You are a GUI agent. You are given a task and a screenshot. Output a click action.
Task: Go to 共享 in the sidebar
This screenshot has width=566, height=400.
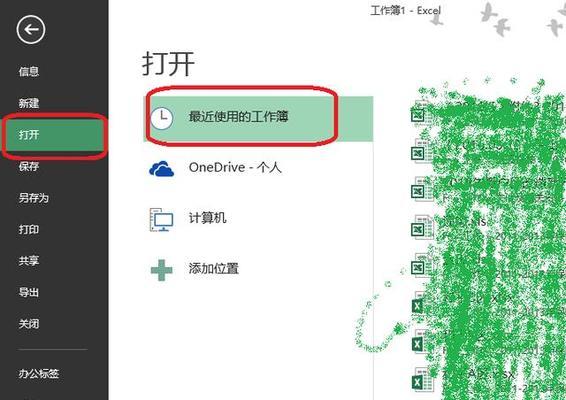coord(29,261)
